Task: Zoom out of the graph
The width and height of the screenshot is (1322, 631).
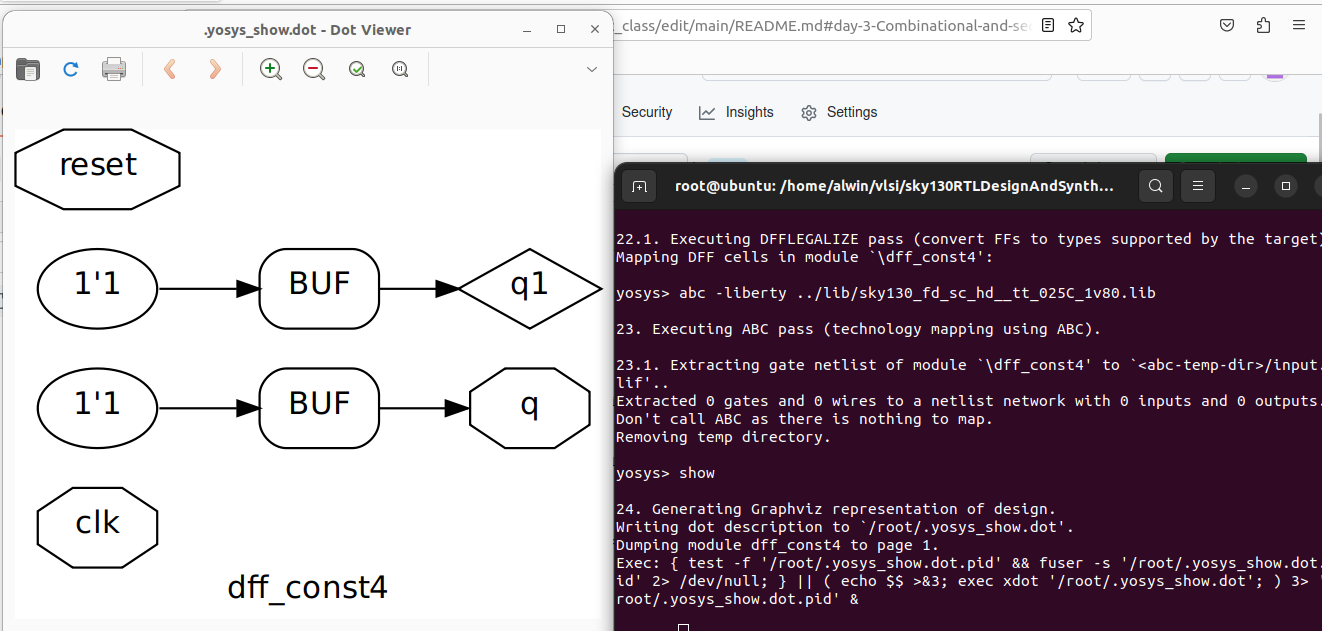Action: pyautogui.click(x=313, y=69)
